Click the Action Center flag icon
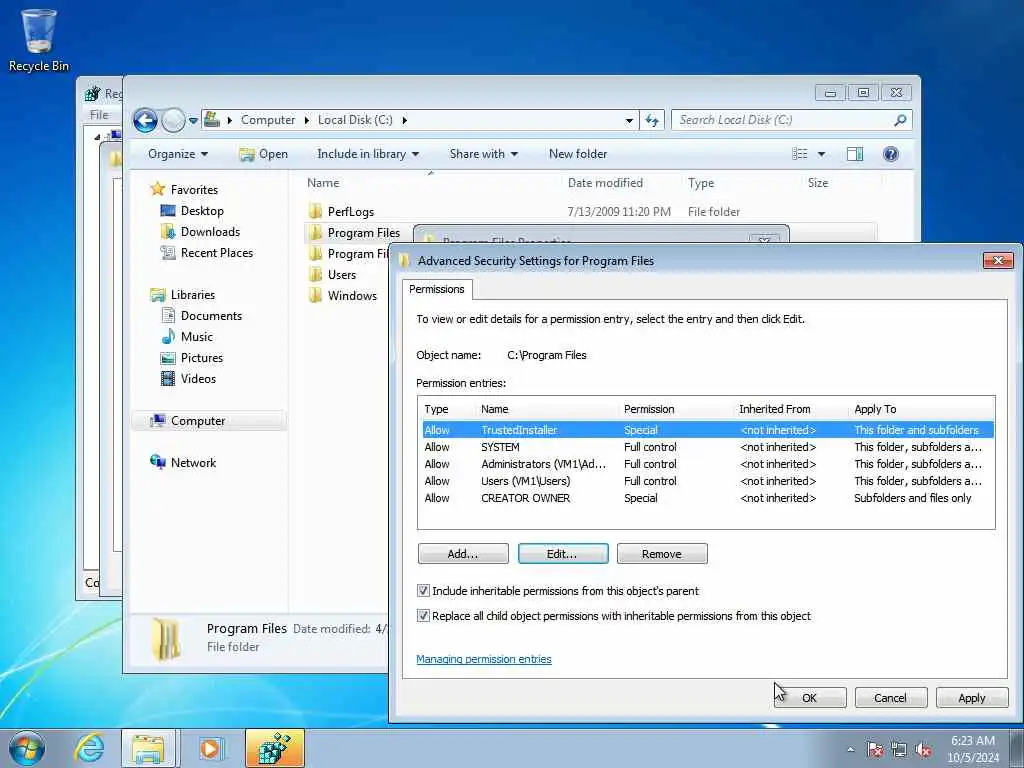Viewport: 1024px width, 768px height. 875,750
